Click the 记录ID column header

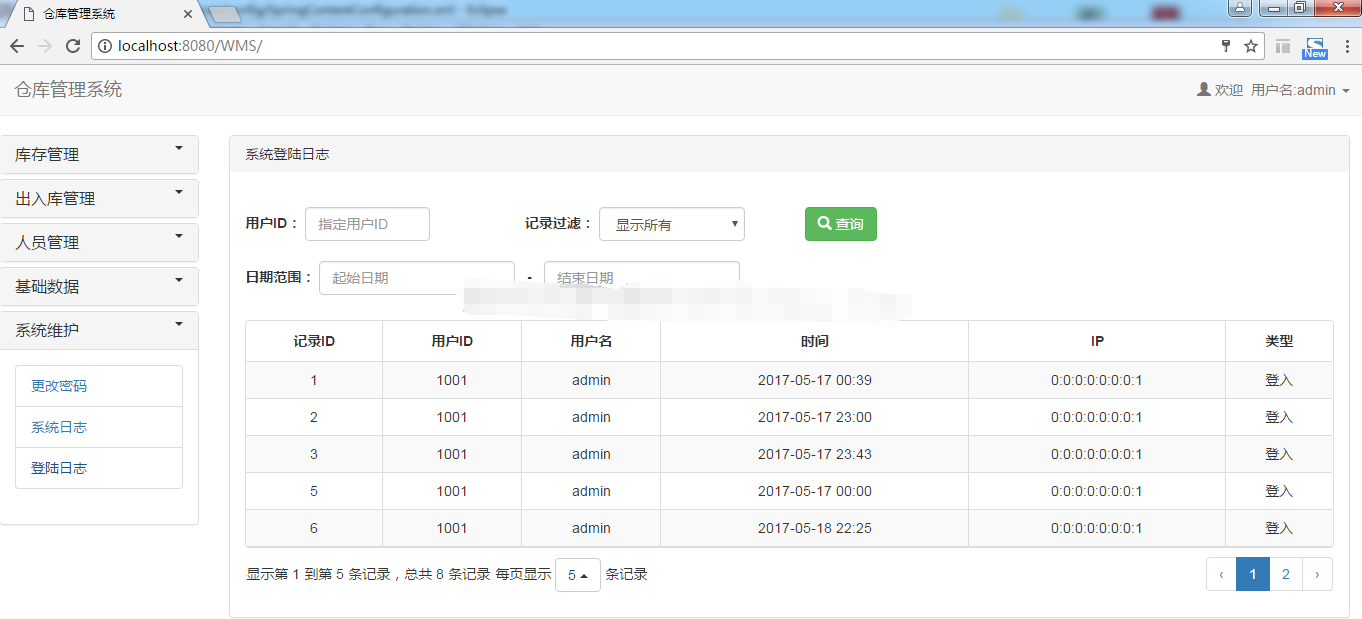[314, 341]
